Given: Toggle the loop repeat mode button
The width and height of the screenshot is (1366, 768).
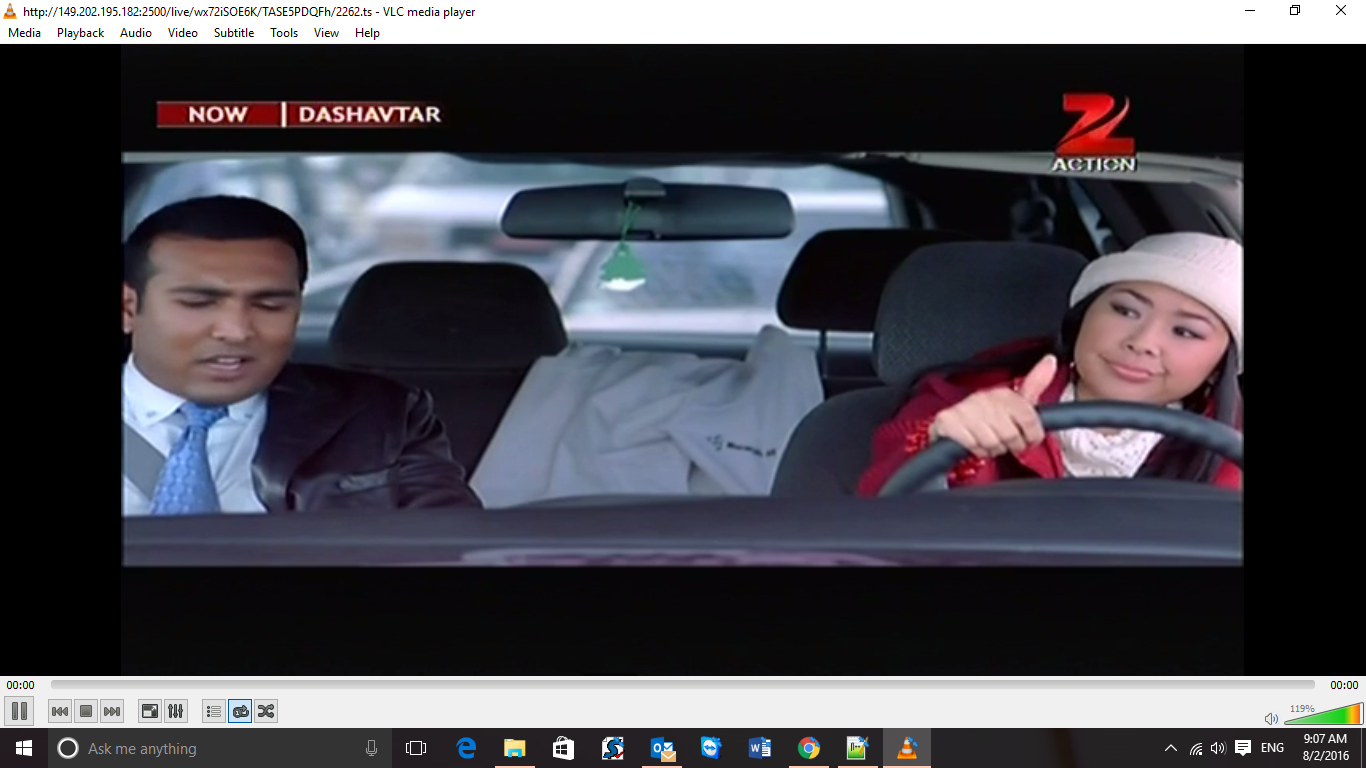Looking at the screenshot, I should tap(240, 711).
